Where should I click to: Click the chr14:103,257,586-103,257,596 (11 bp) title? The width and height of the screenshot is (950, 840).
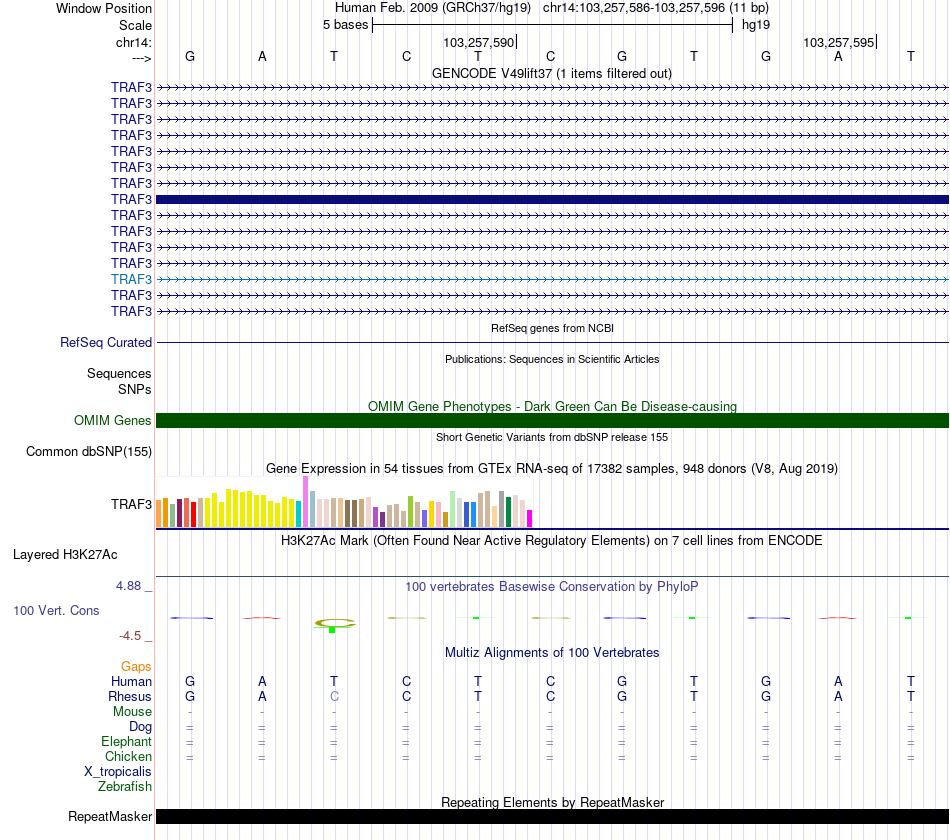(x=656, y=8)
